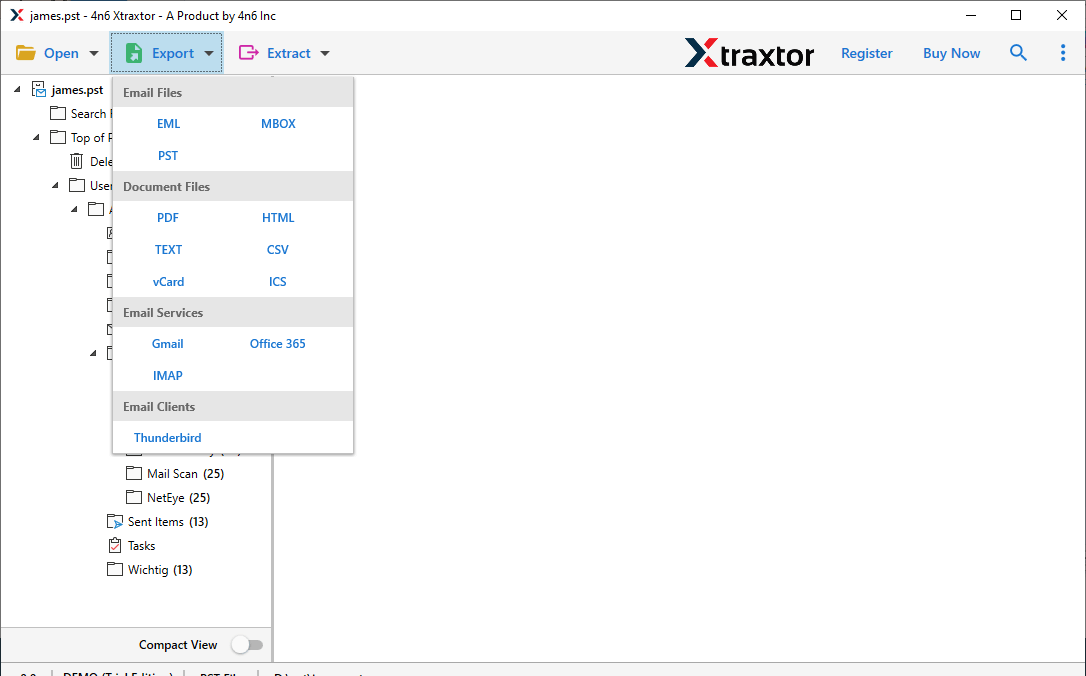Click the Sent Items folder icon

coord(115,522)
